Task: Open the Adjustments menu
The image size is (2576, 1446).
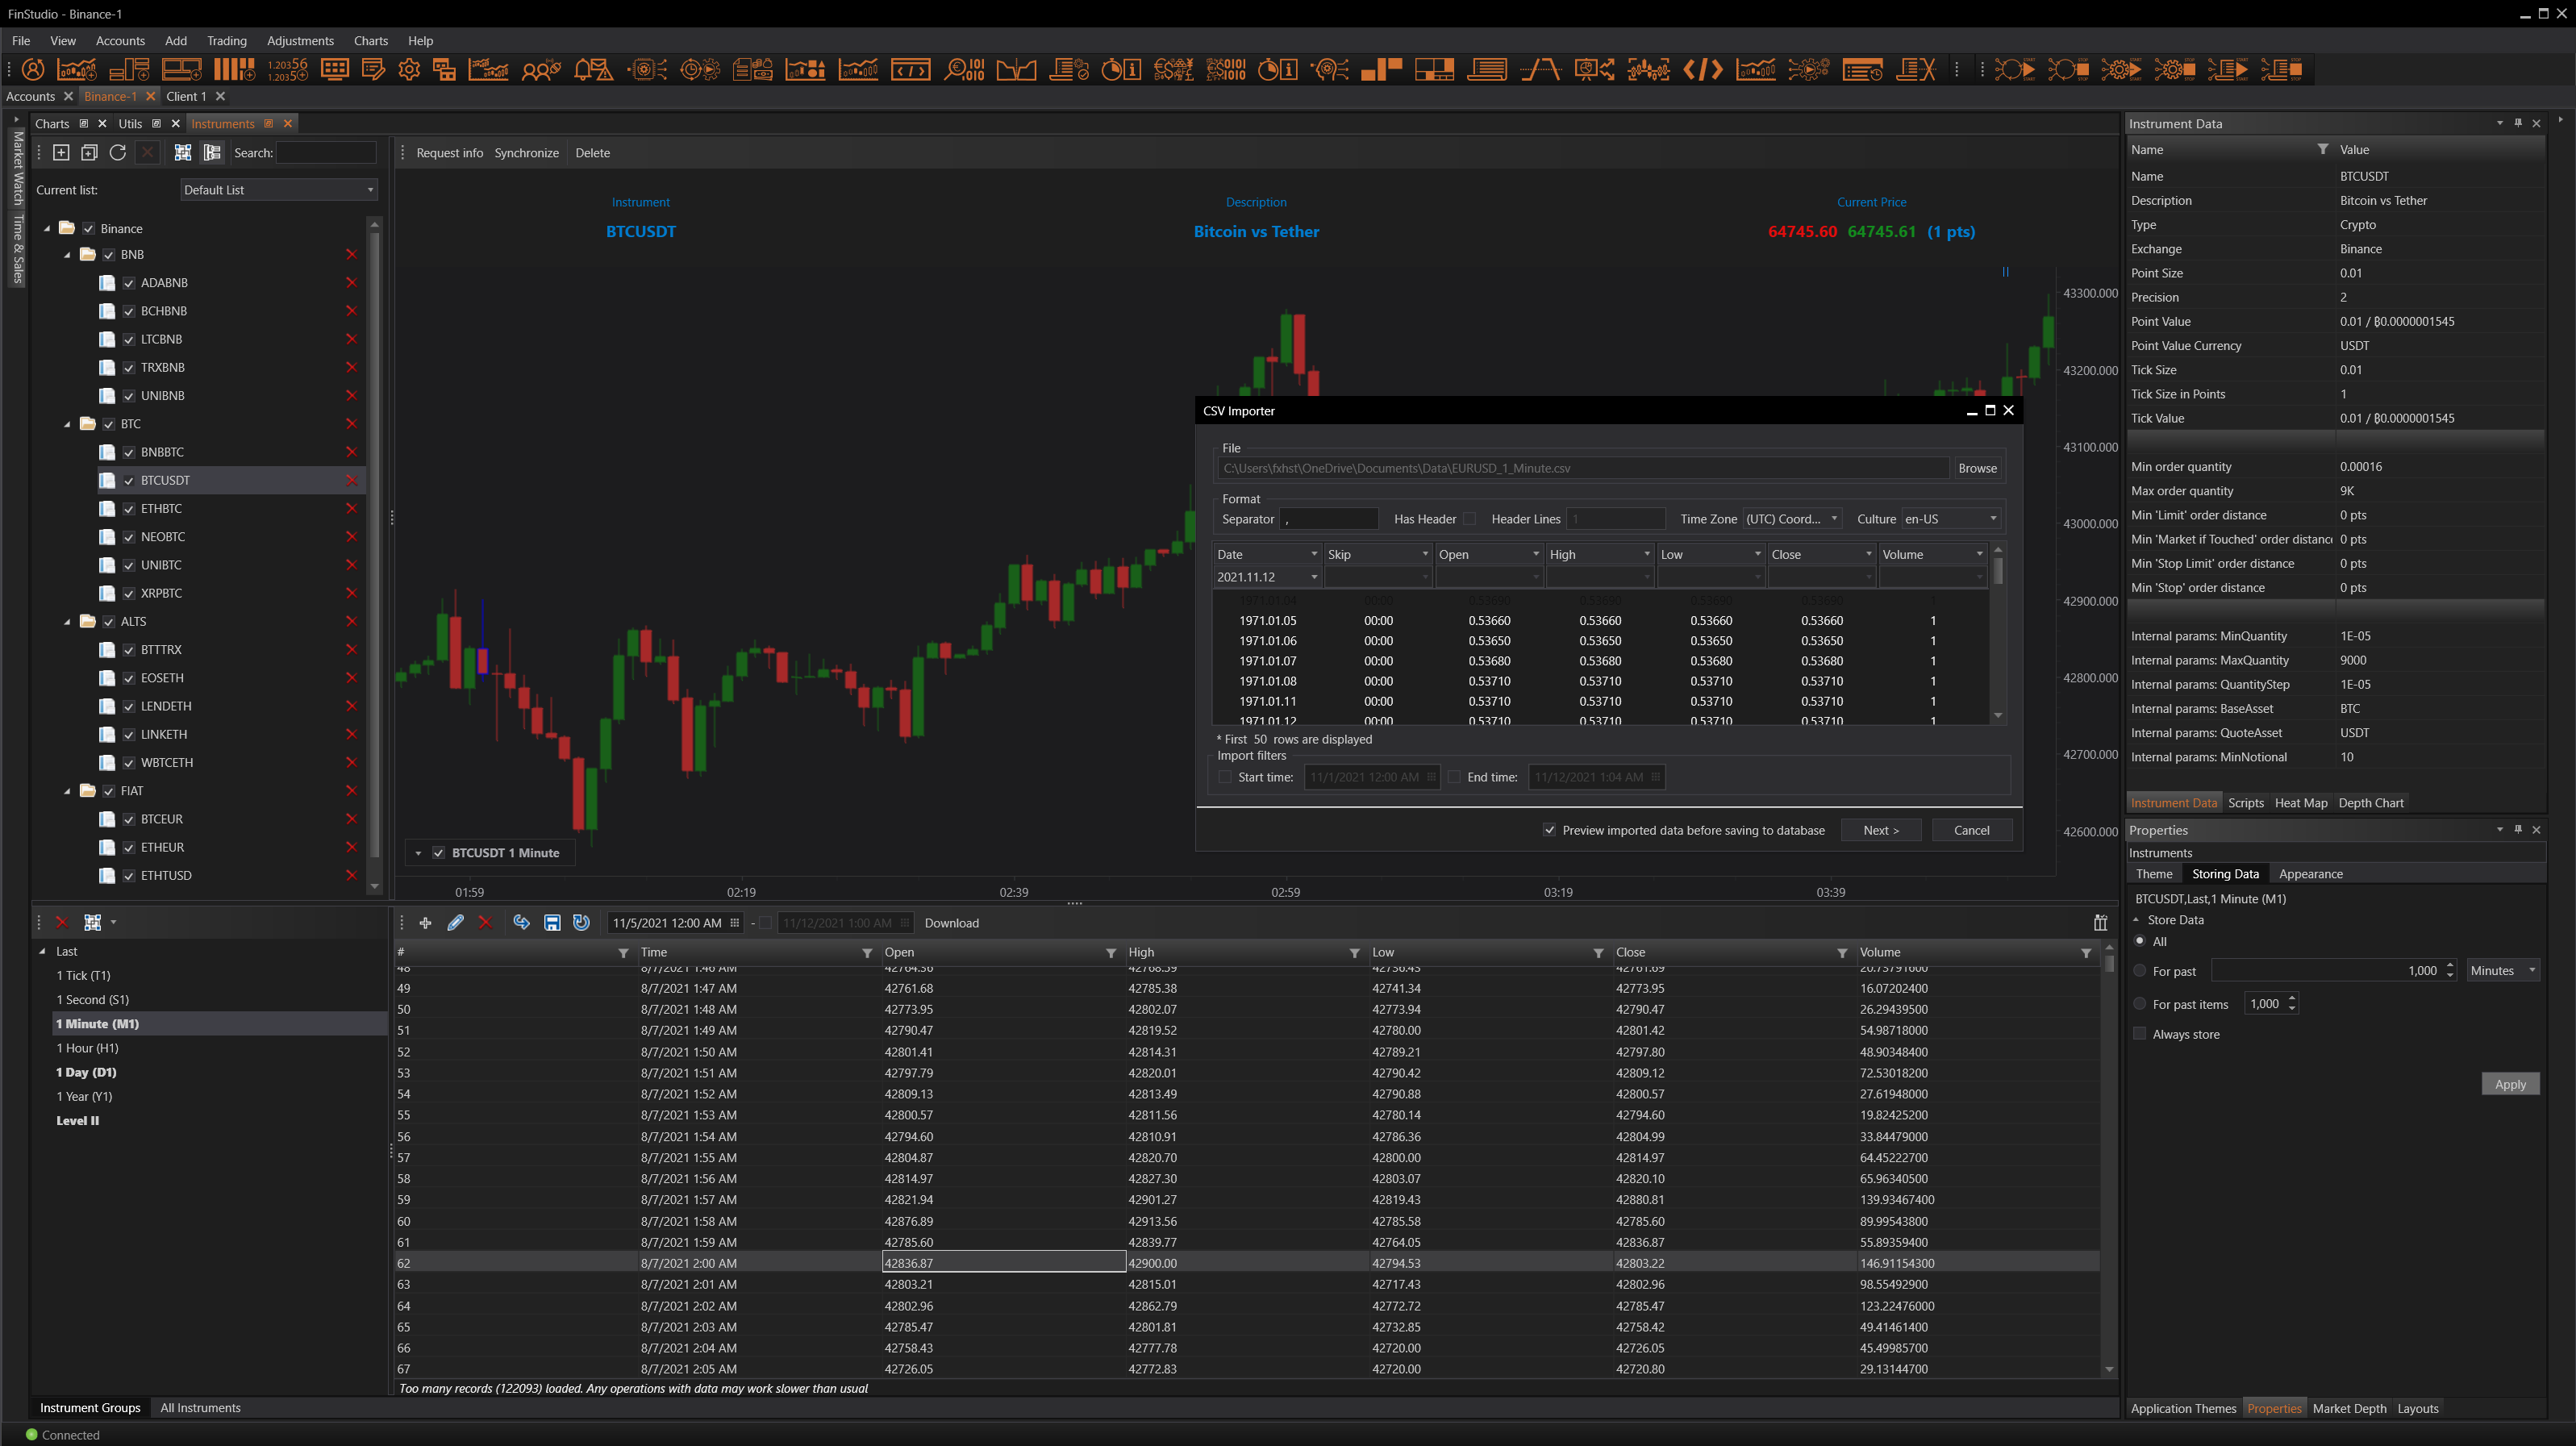Action: coord(300,41)
